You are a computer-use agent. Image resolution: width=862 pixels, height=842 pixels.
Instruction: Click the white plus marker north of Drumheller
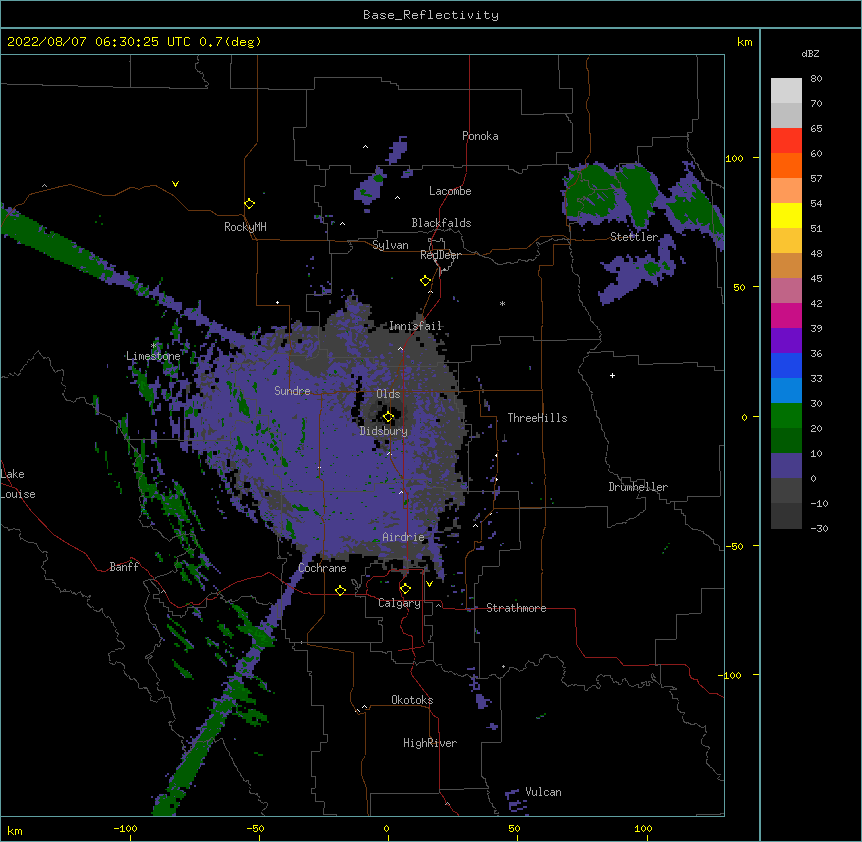tap(612, 375)
